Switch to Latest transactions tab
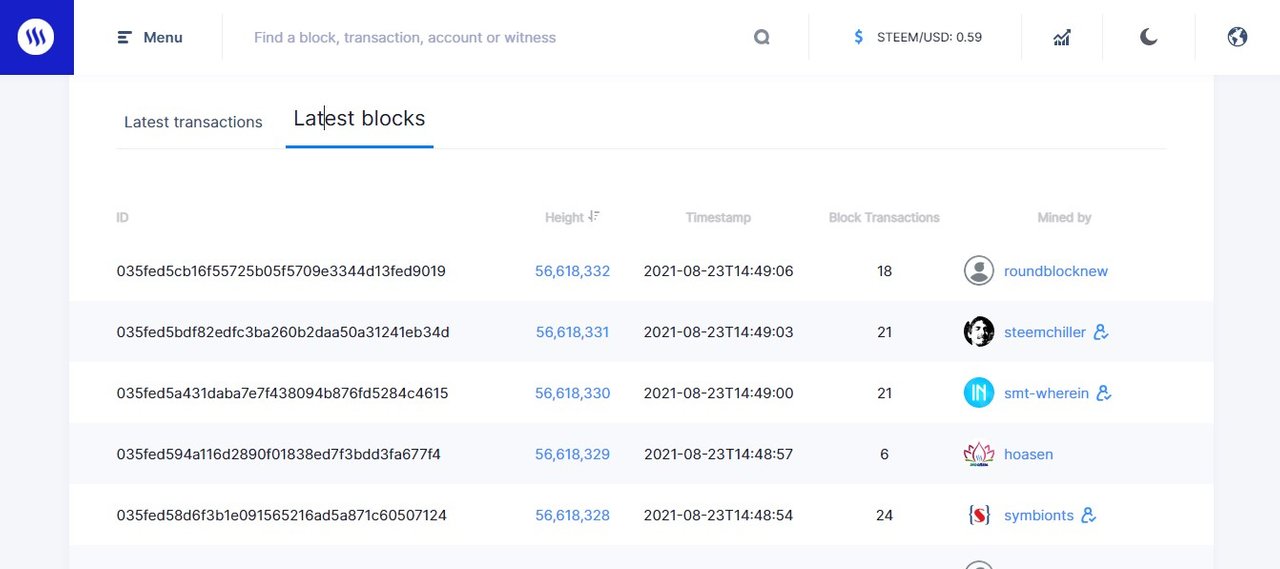Screen dimensions: 1280x569 click(x=193, y=122)
